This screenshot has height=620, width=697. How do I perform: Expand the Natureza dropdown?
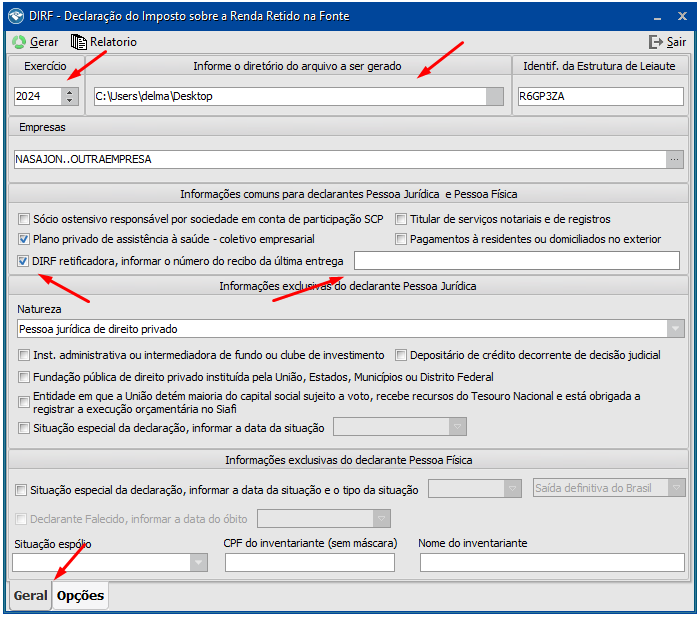675,329
